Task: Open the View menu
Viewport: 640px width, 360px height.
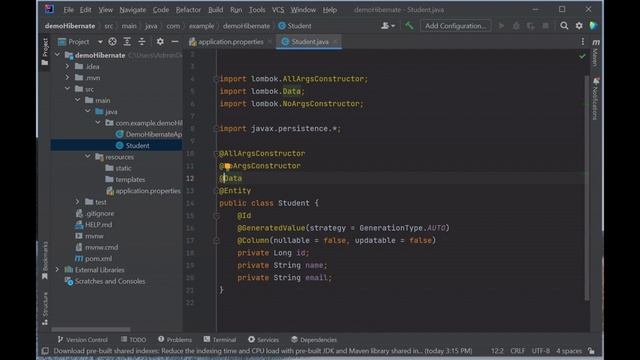Action: click(x=105, y=10)
